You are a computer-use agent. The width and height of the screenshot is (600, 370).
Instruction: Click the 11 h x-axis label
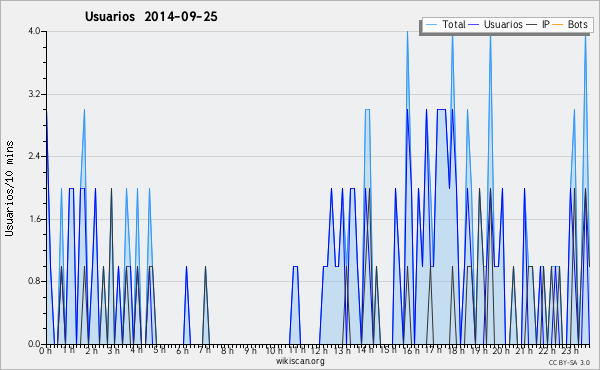tap(297, 350)
